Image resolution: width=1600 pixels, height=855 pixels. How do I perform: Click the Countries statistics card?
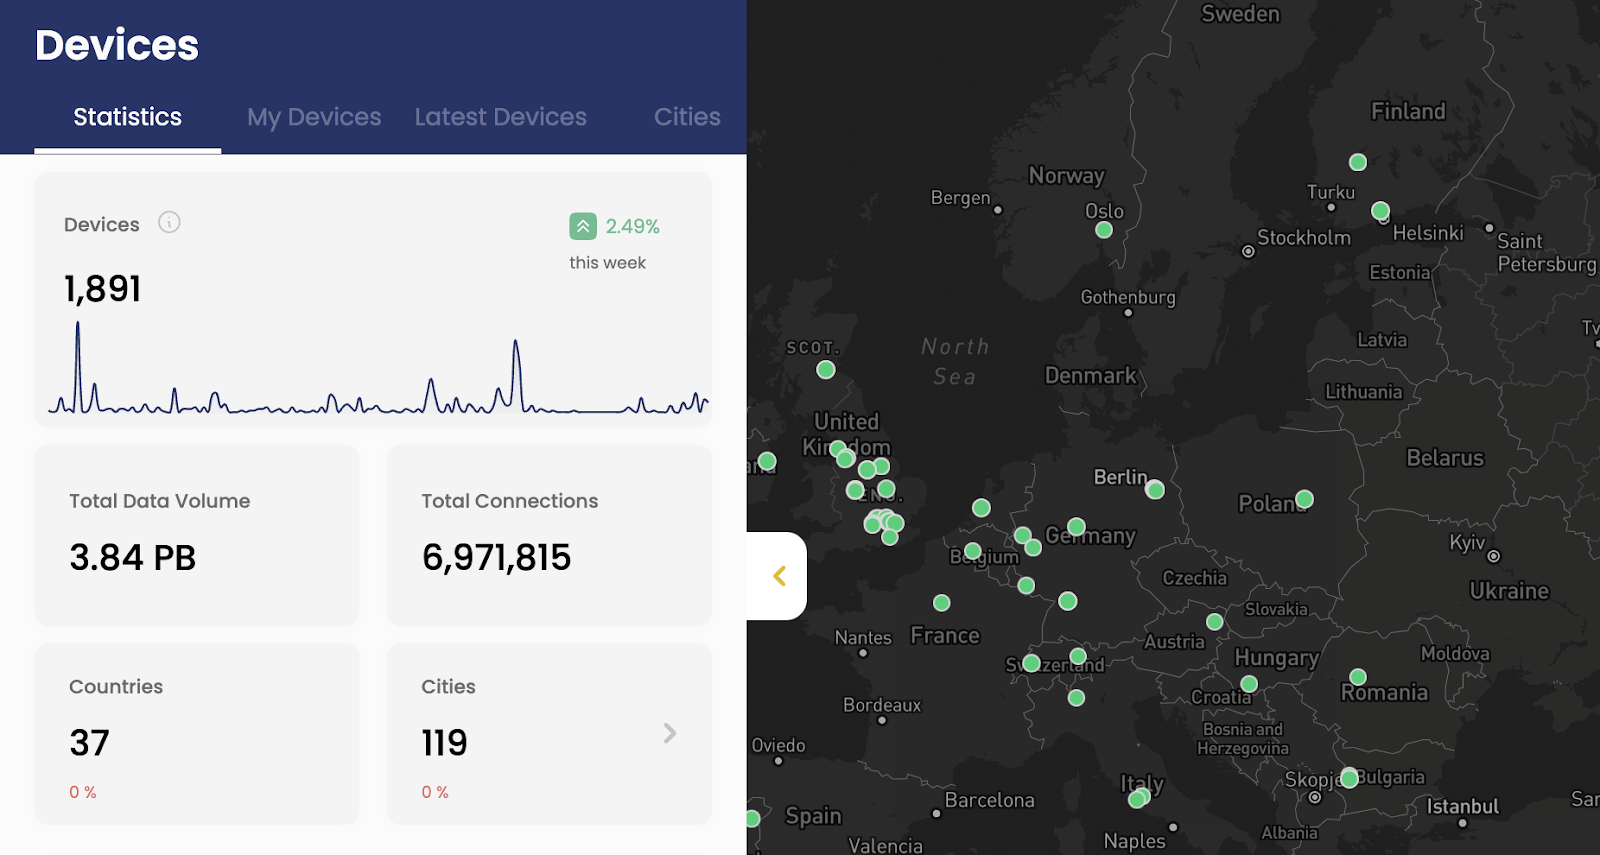pos(197,734)
